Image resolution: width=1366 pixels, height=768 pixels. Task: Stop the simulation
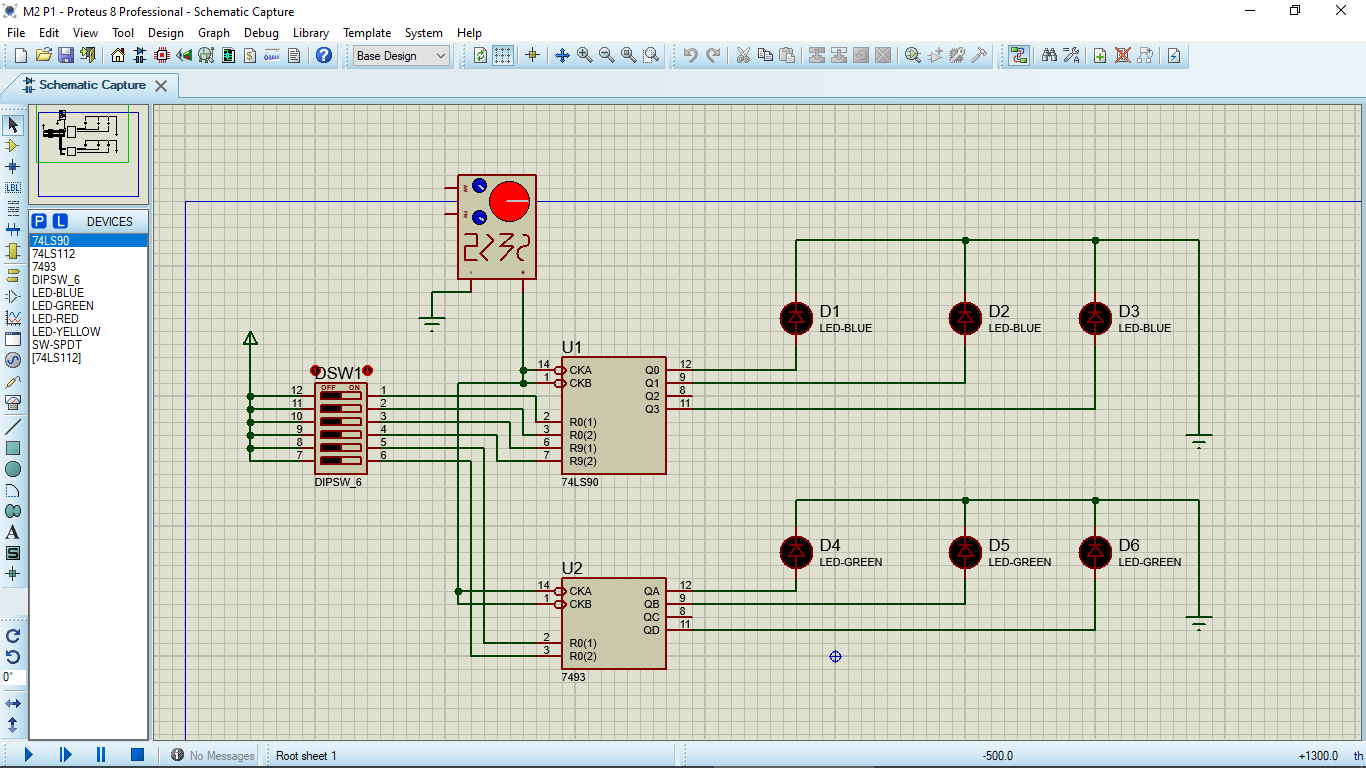tap(138, 755)
